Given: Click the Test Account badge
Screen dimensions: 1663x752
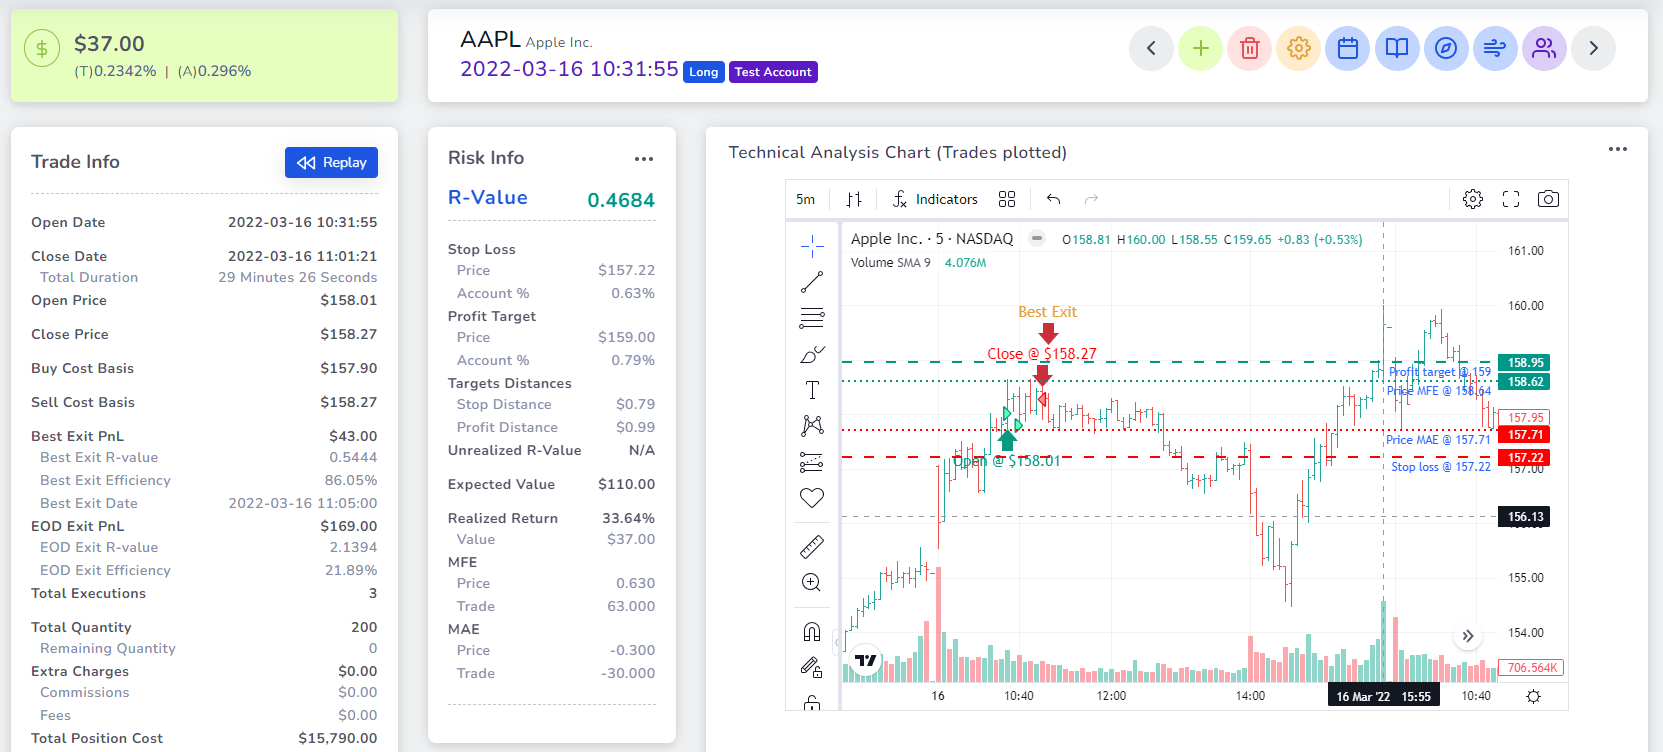Looking at the screenshot, I should click(x=773, y=72).
